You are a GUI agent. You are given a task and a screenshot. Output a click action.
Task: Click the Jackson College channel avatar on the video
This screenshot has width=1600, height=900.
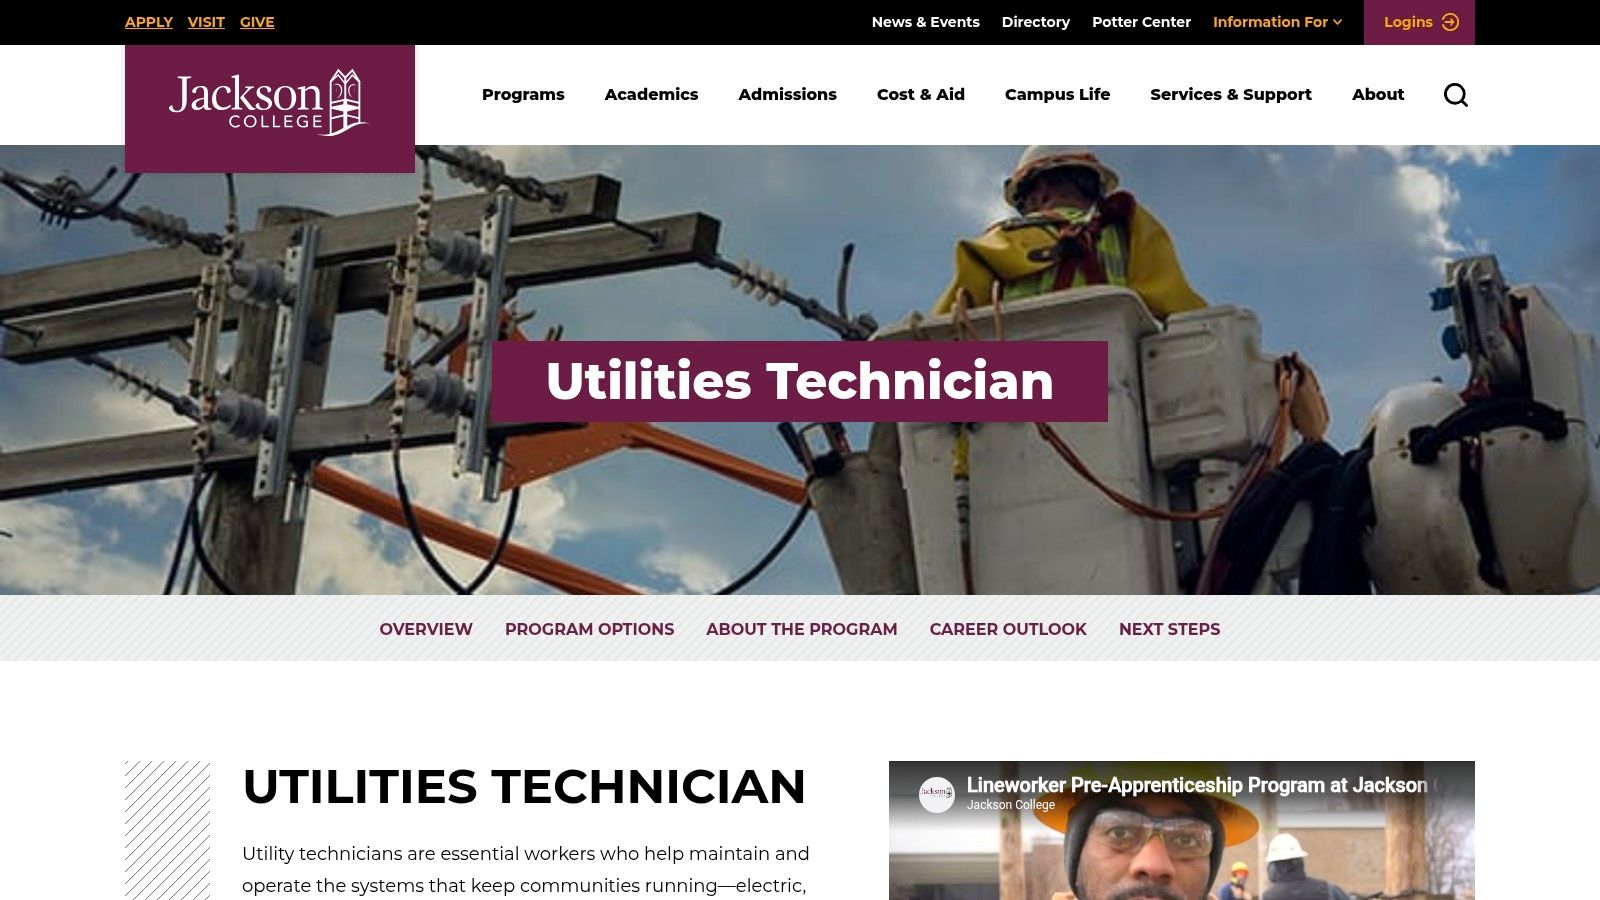click(x=936, y=791)
